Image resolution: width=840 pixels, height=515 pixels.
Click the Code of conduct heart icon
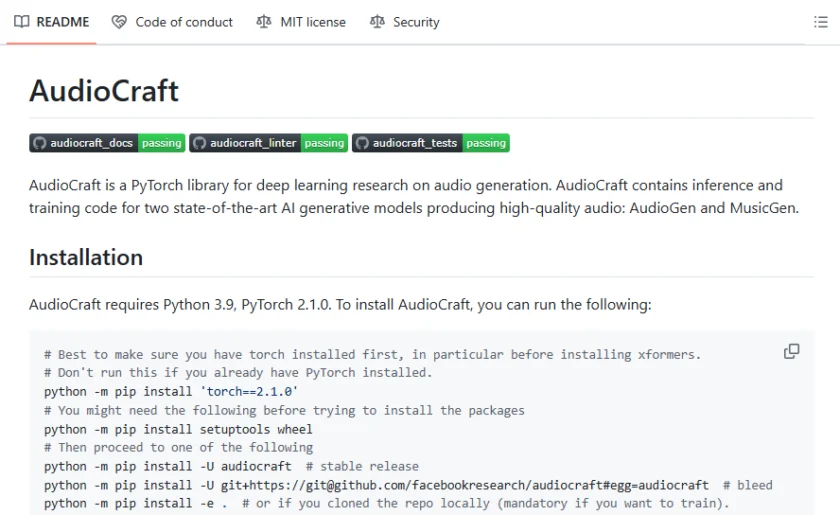pyautogui.click(x=119, y=22)
